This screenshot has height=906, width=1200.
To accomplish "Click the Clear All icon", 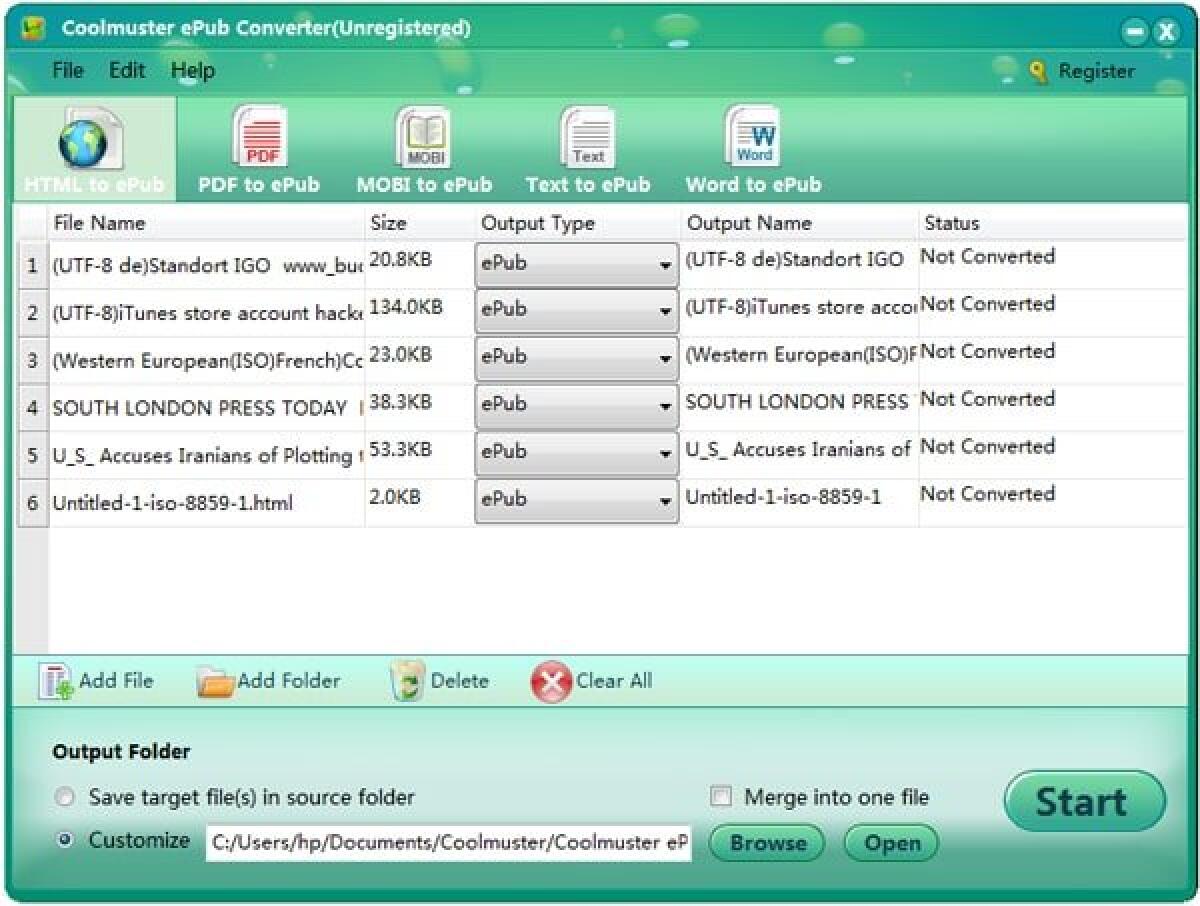I will pyautogui.click(x=551, y=680).
